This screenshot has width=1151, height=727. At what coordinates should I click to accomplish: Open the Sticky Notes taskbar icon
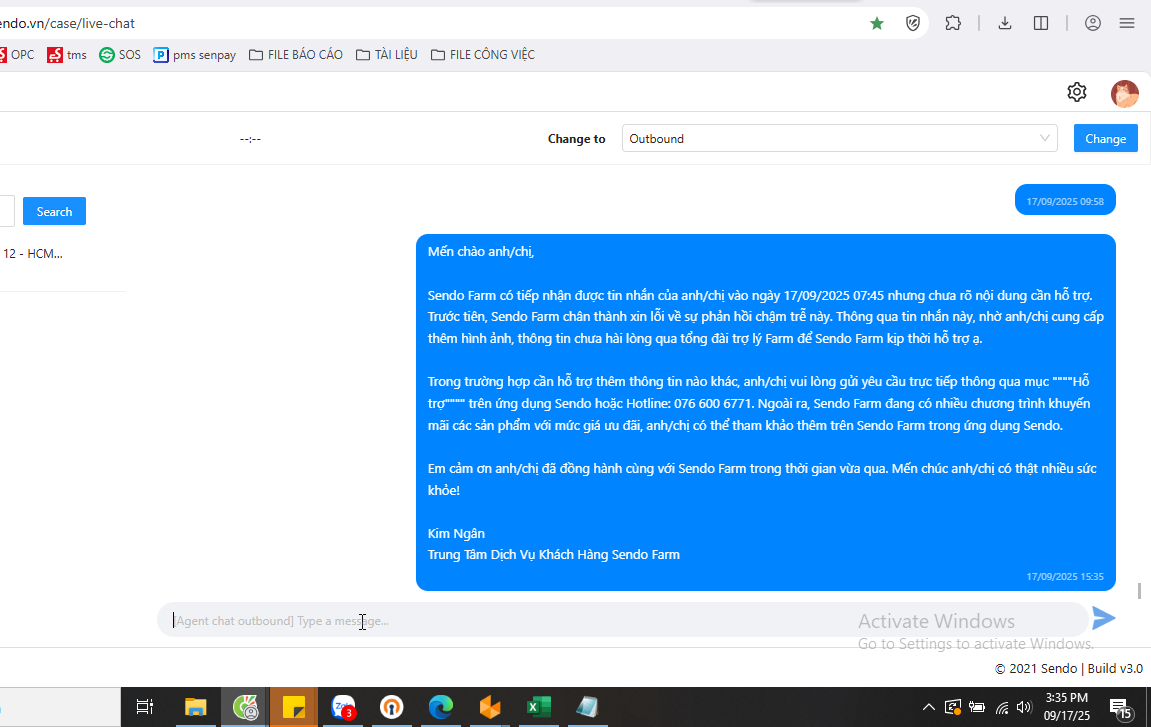coord(294,707)
